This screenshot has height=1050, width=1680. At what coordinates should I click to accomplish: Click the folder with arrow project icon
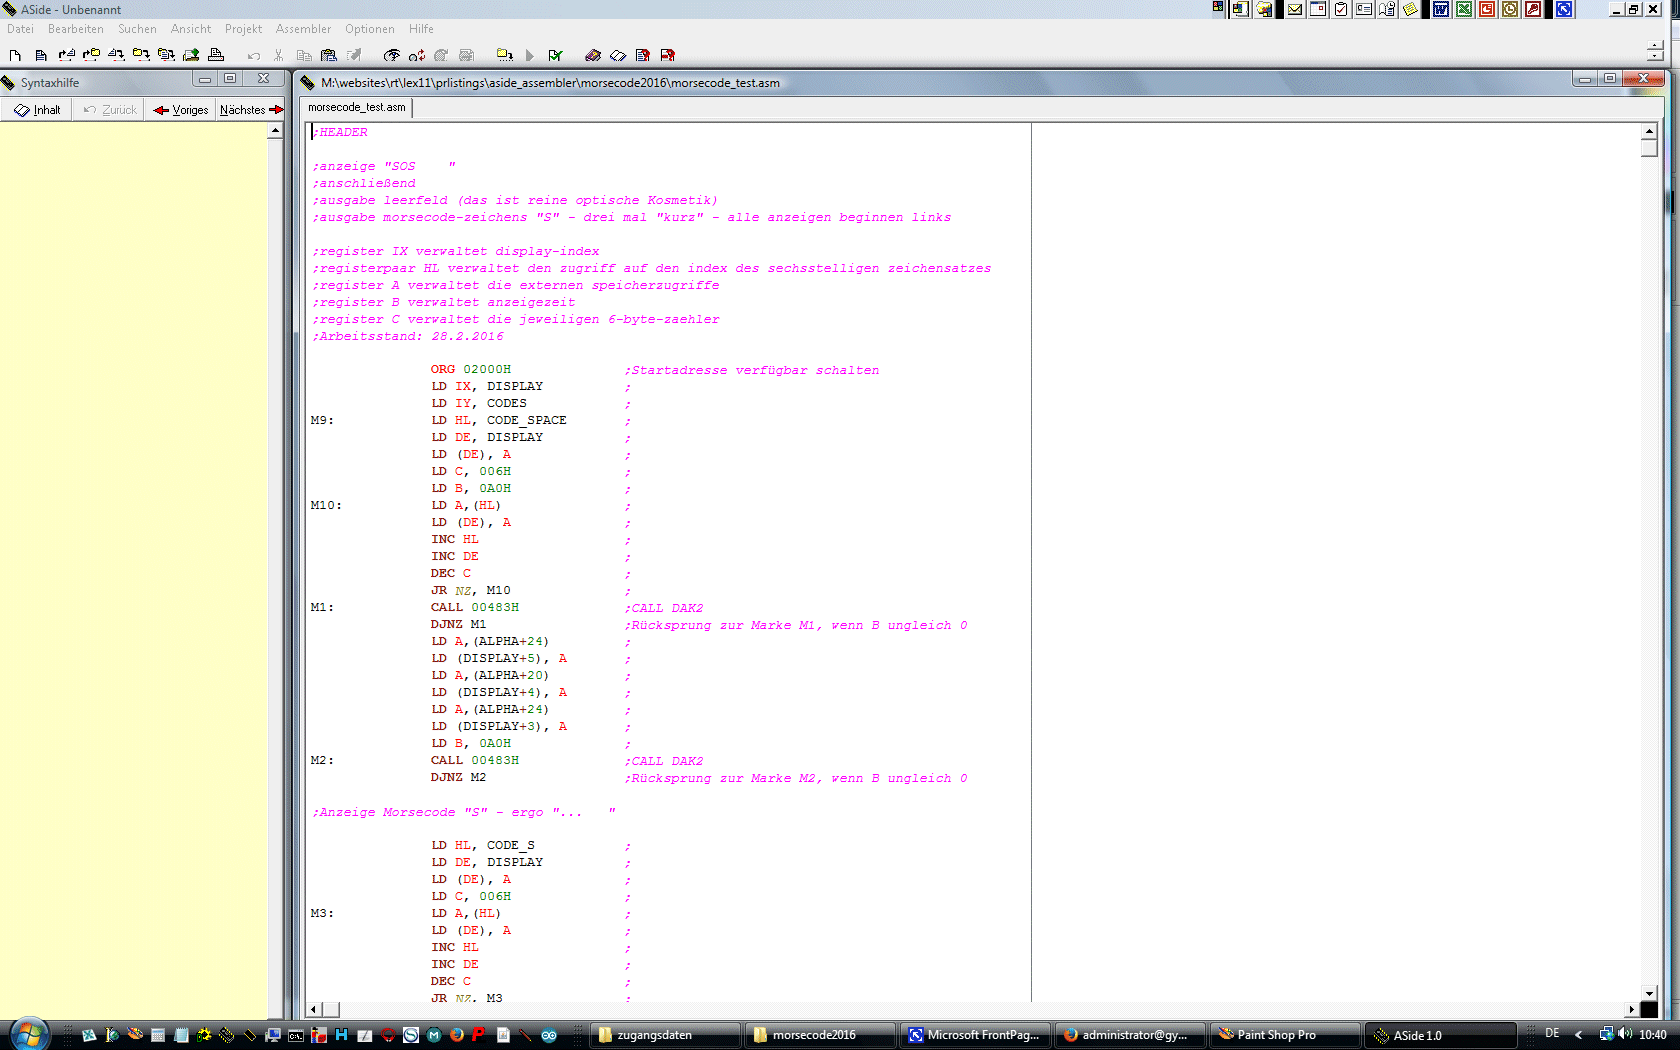tap(505, 55)
